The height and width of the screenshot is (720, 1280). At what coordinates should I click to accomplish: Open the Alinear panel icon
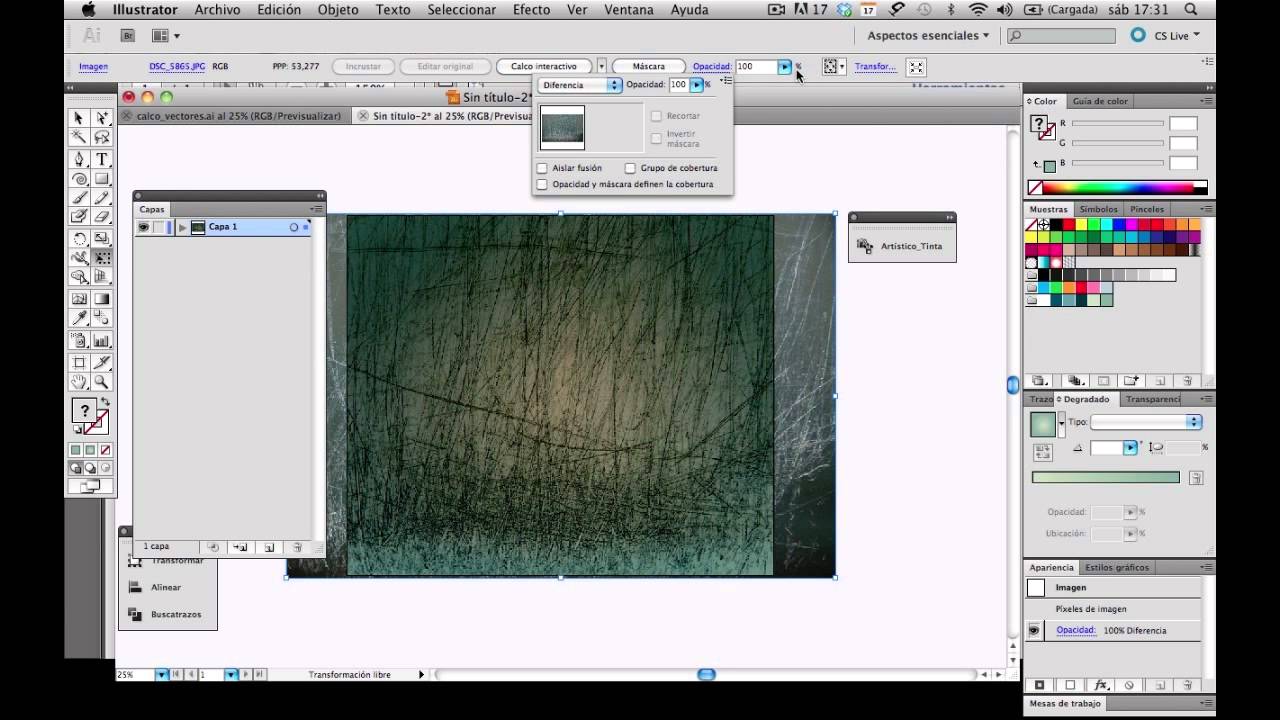135,587
